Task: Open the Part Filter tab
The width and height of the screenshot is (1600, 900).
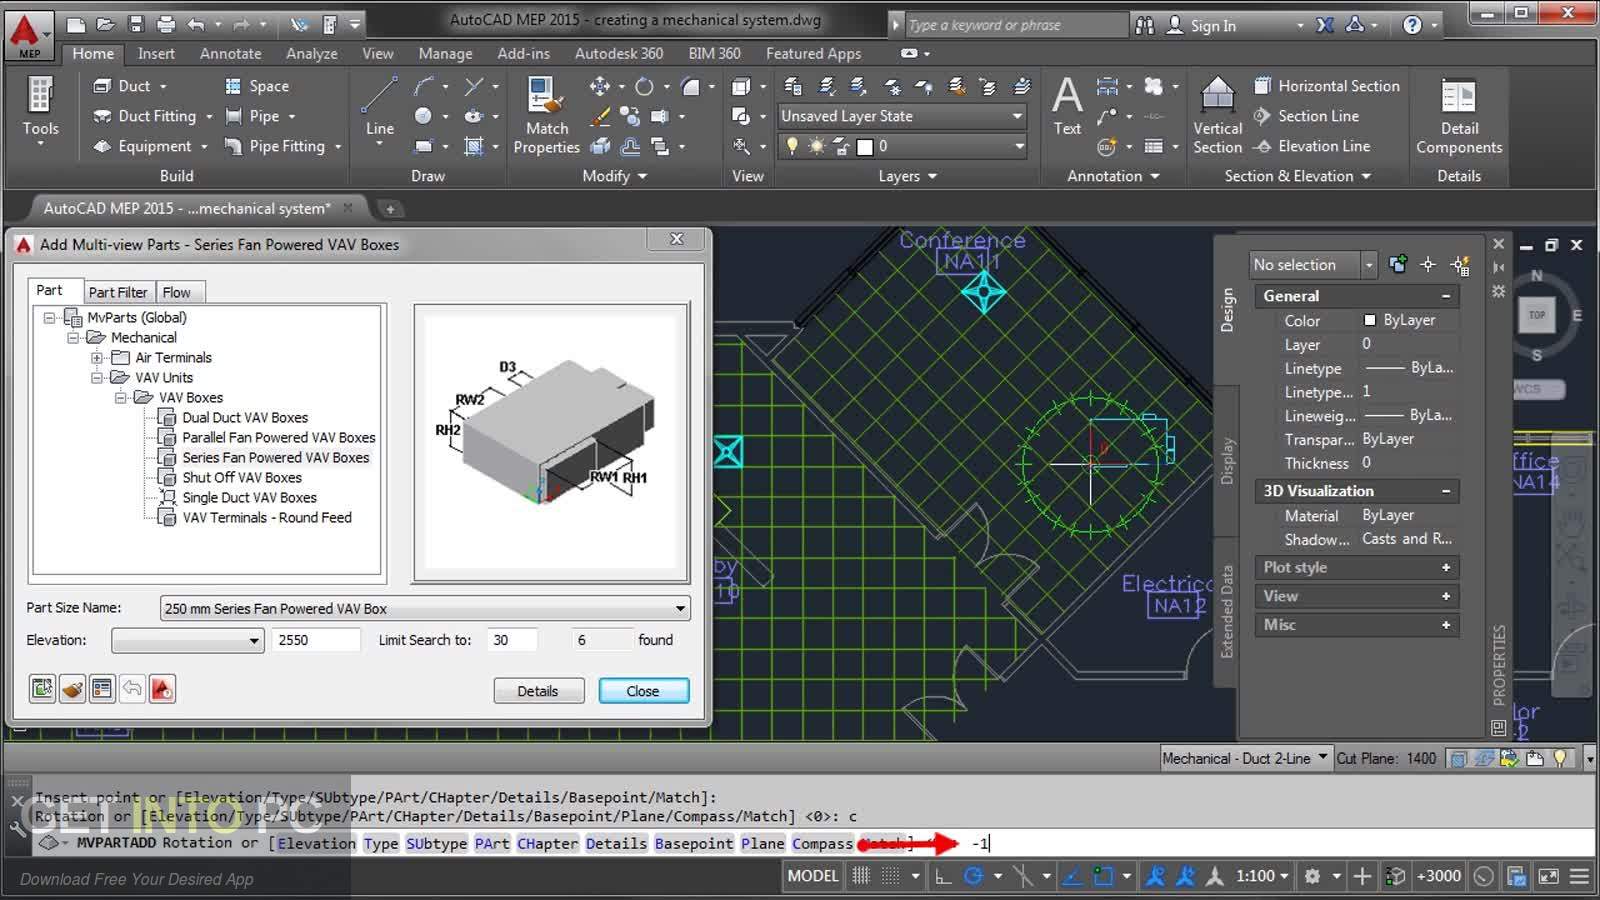Action: pos(117,292)
